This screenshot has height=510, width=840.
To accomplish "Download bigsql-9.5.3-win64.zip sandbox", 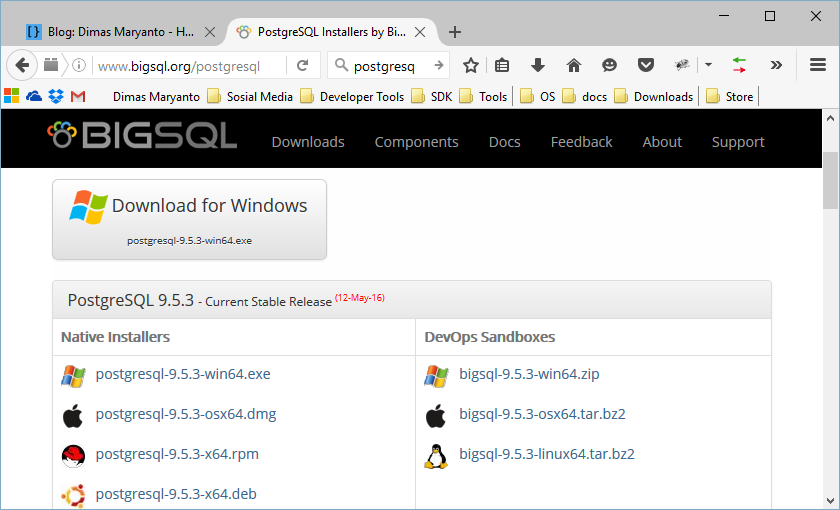I will click(x=529, y=374).
